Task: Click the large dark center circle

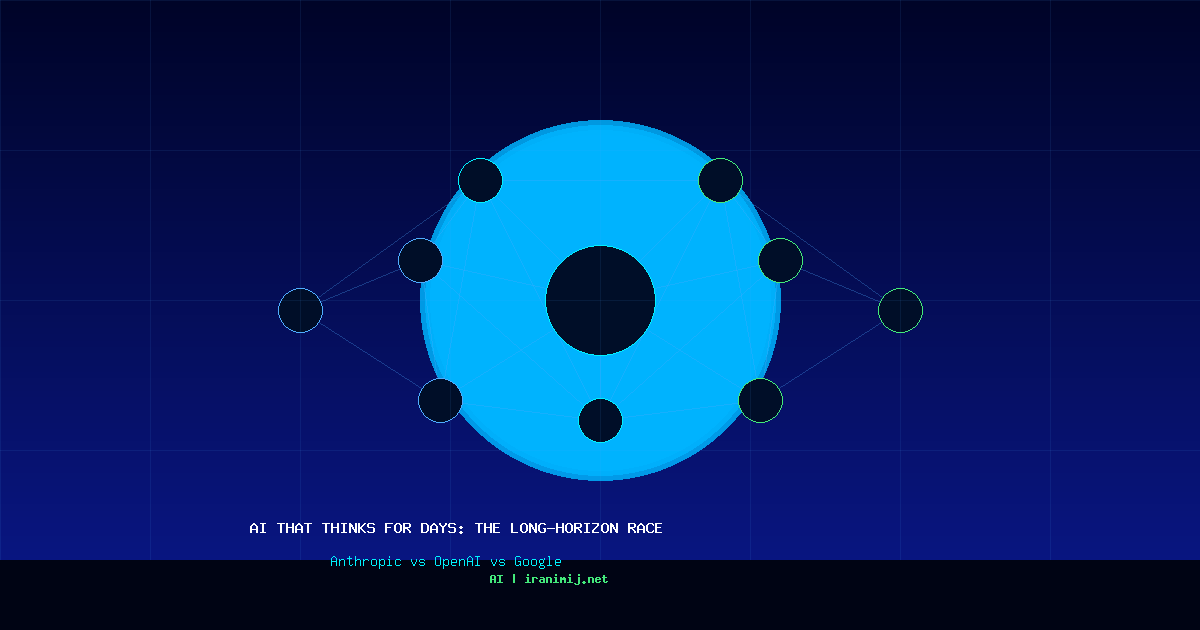Action: [600, 300]
